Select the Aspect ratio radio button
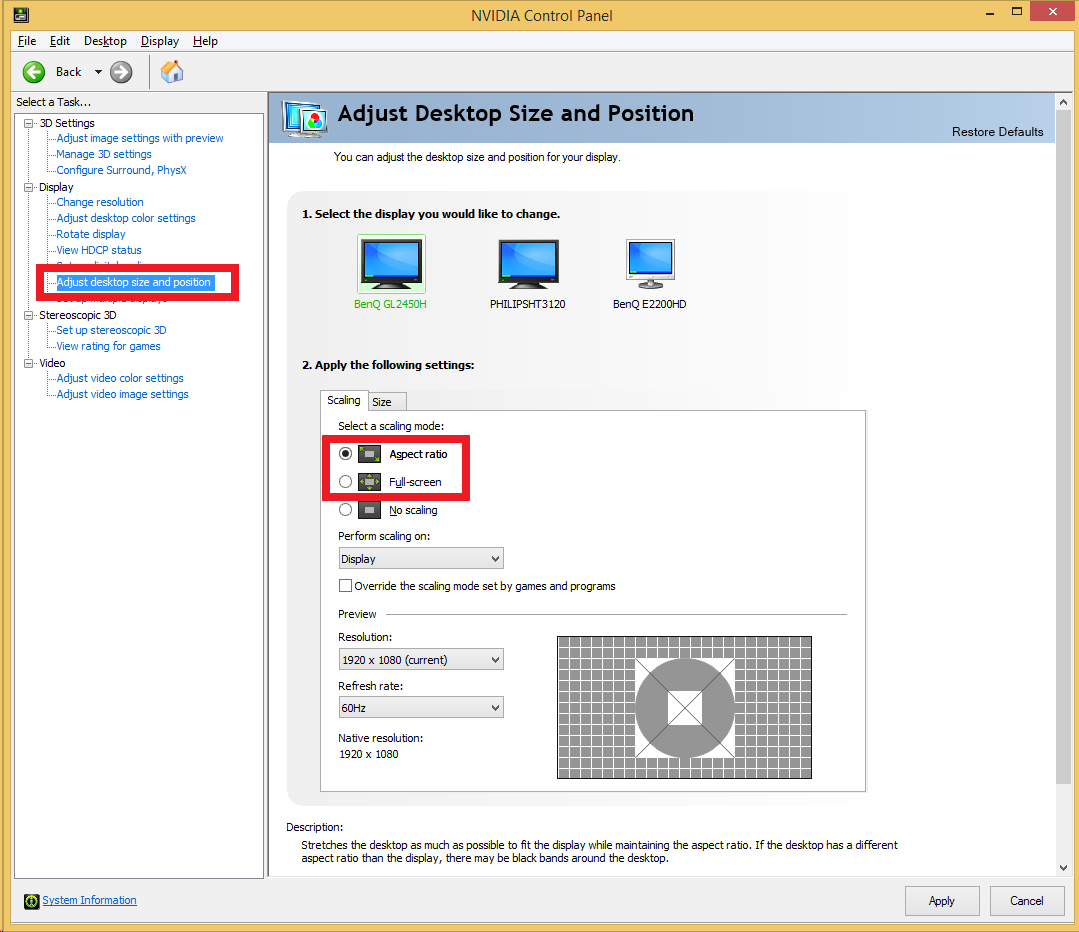 345,454
